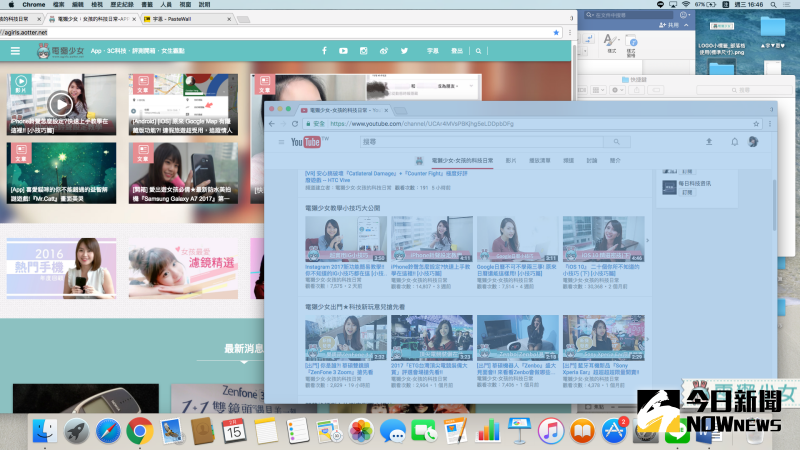This screenshot has height=450, width=800.
Task: Open the YouTube guide menu icon
Action: (x=279, y=142)
